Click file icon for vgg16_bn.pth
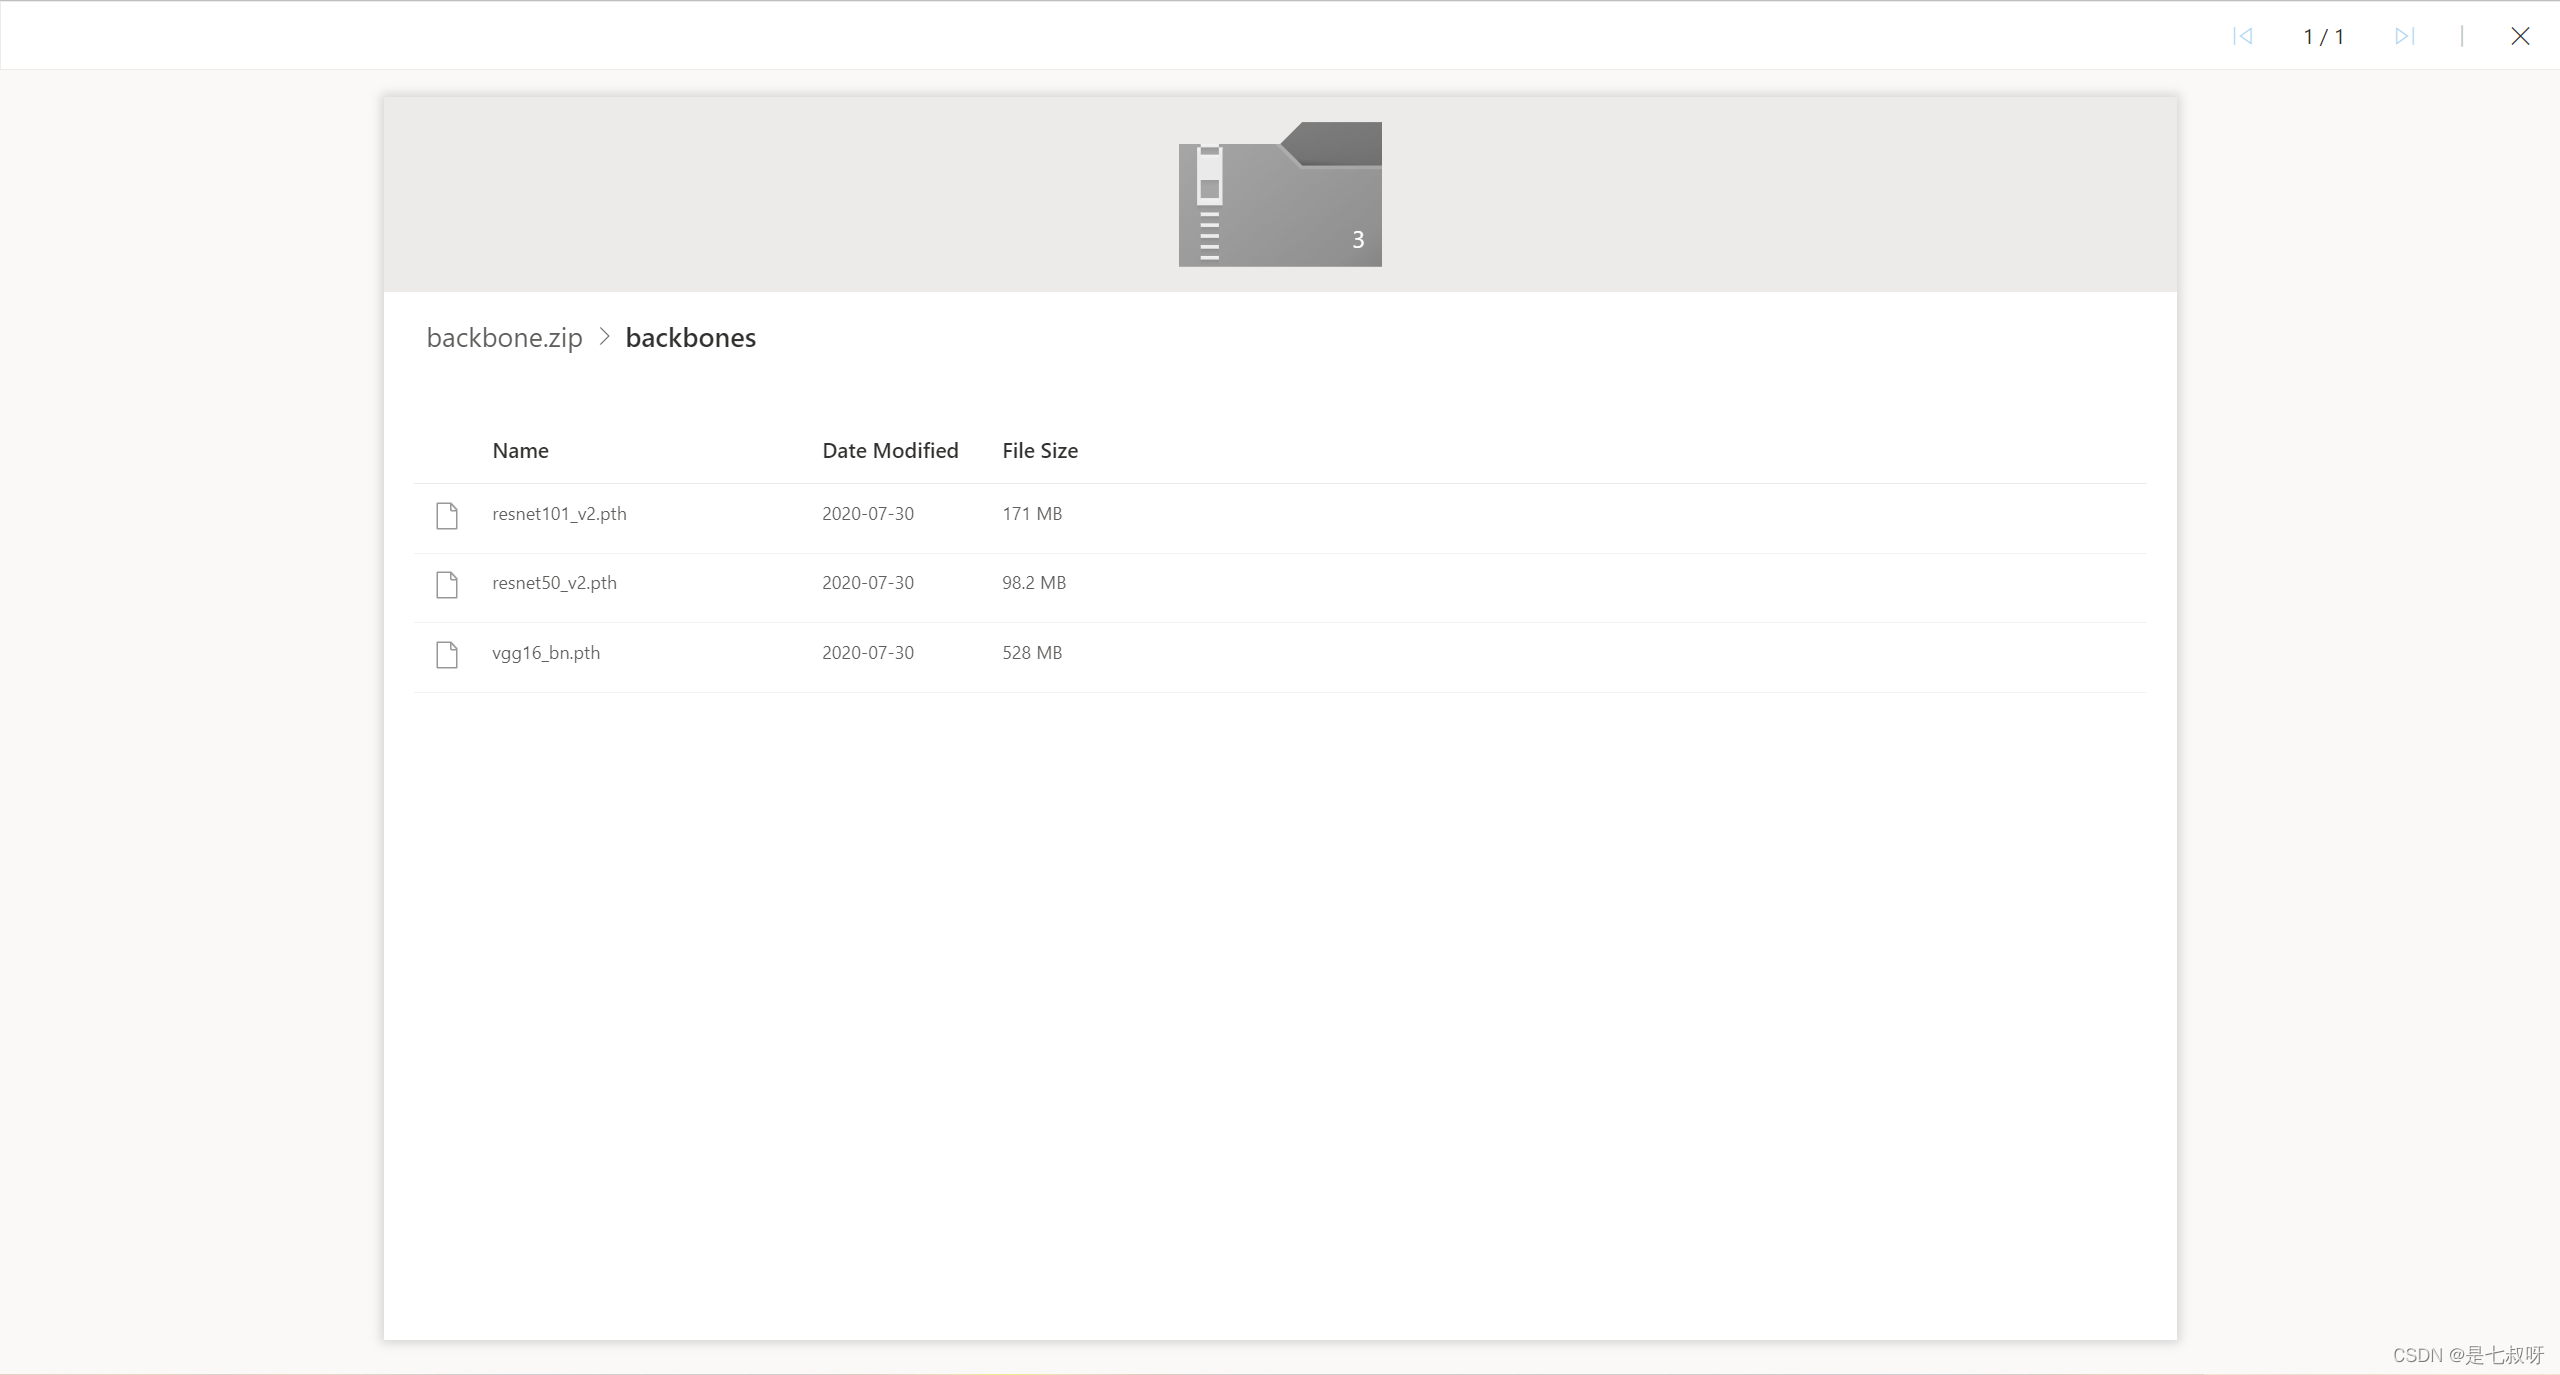Screen dimensions: 2560x1375 pos(447,654)
